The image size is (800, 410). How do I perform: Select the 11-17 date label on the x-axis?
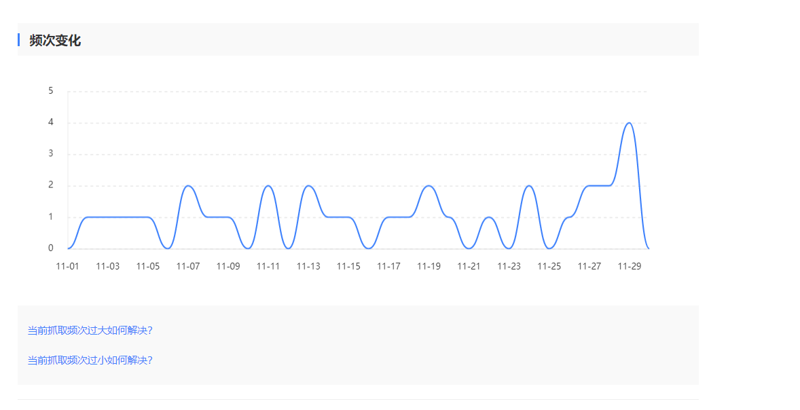[x=389, y=266]
